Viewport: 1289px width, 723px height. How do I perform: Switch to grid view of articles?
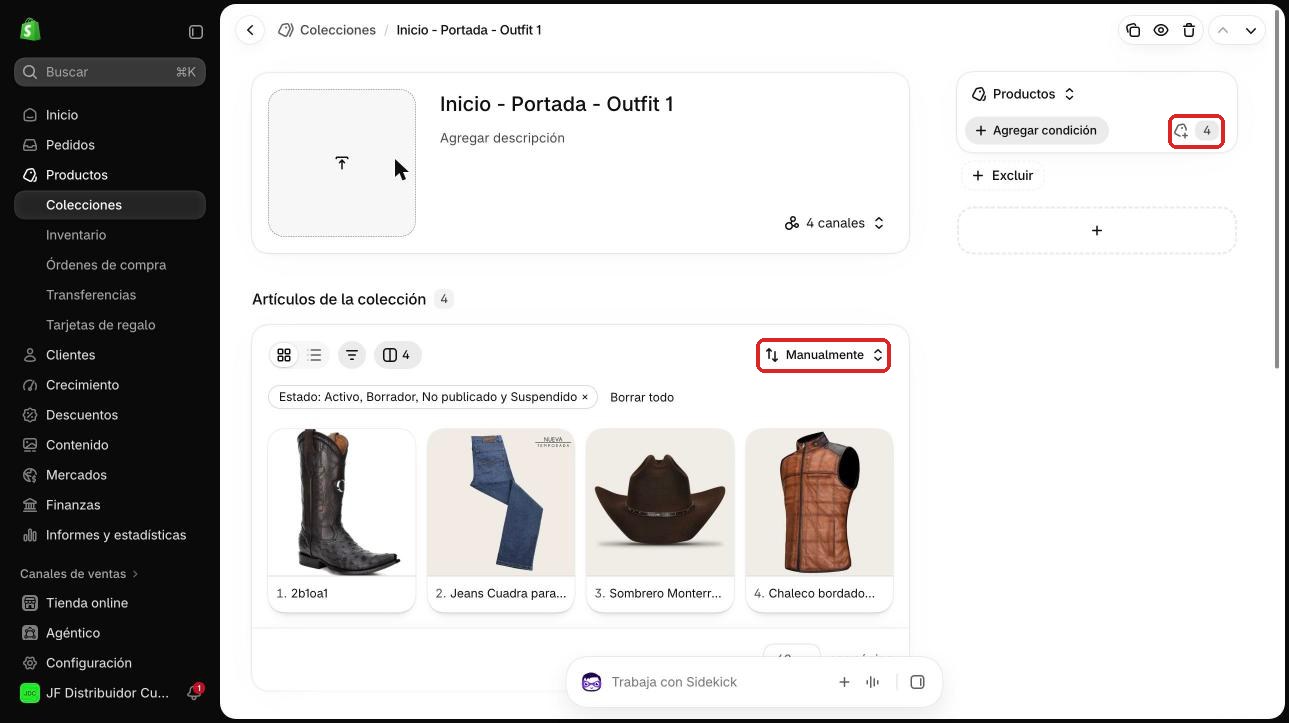(x=284, y=355)
